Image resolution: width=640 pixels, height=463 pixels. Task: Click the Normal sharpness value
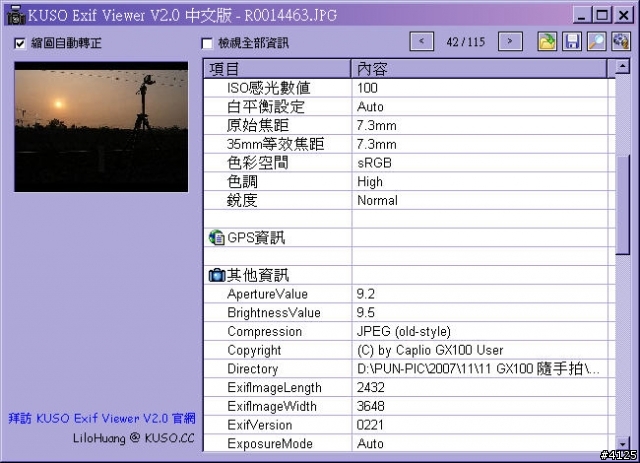click(x=377, y=200)
